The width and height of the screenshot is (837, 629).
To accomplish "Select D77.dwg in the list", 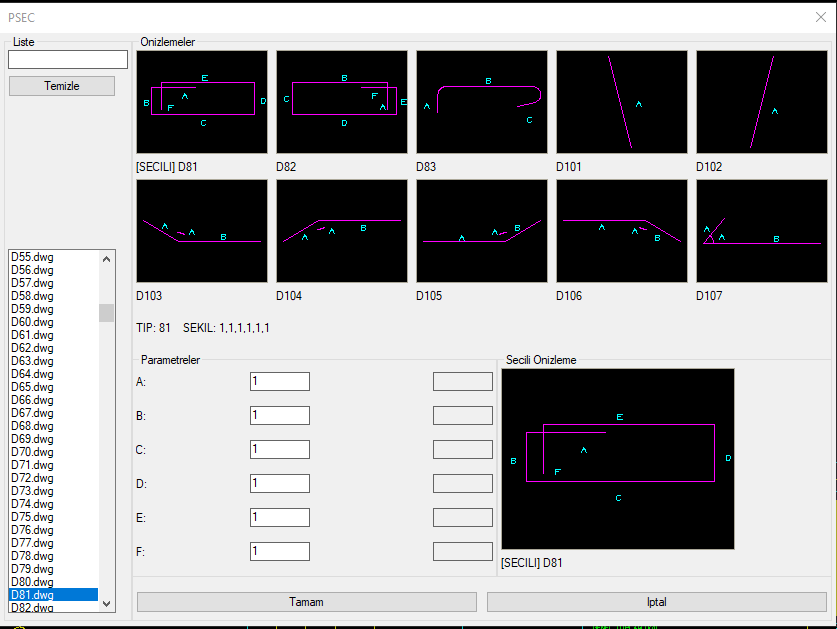I will coord(53,542).
